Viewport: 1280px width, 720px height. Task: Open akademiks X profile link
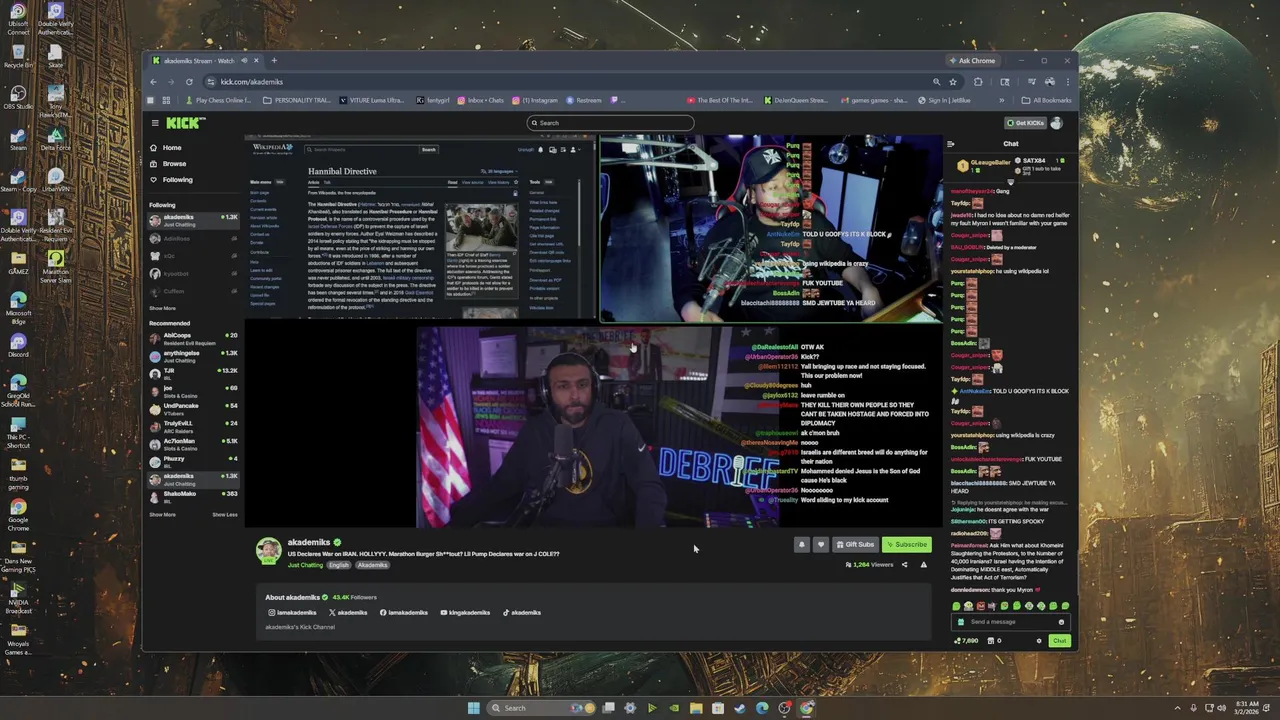pos(348,613)
